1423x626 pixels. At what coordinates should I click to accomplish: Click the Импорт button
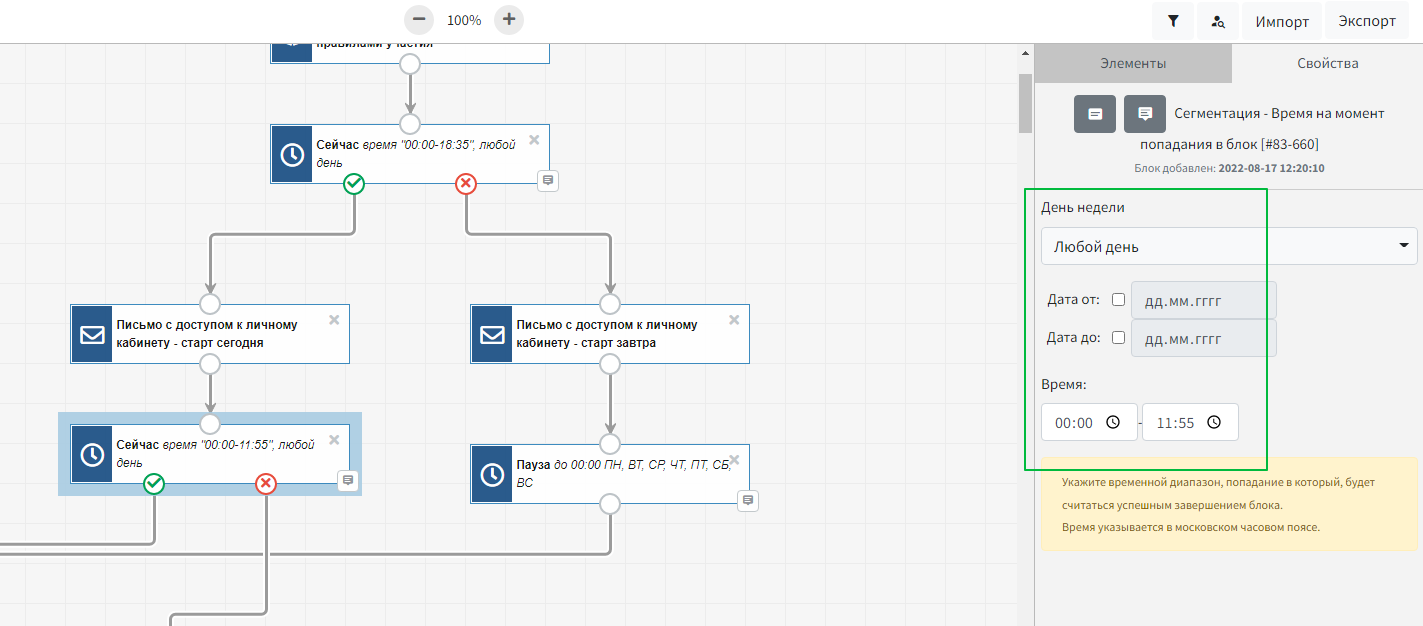pyautogui.click(x=1282, y=21)
